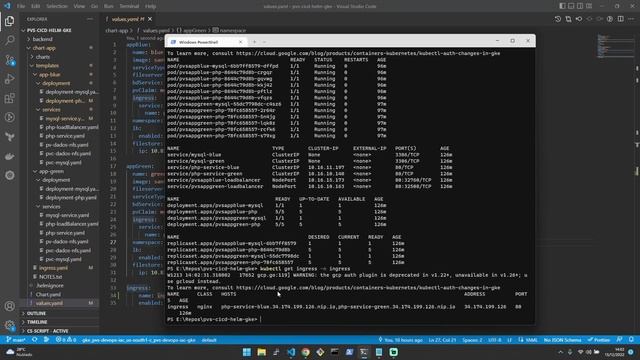Open Chart.yaml in explorer
The width and height of the screenshot is (640, 360).
coord(48,294)
